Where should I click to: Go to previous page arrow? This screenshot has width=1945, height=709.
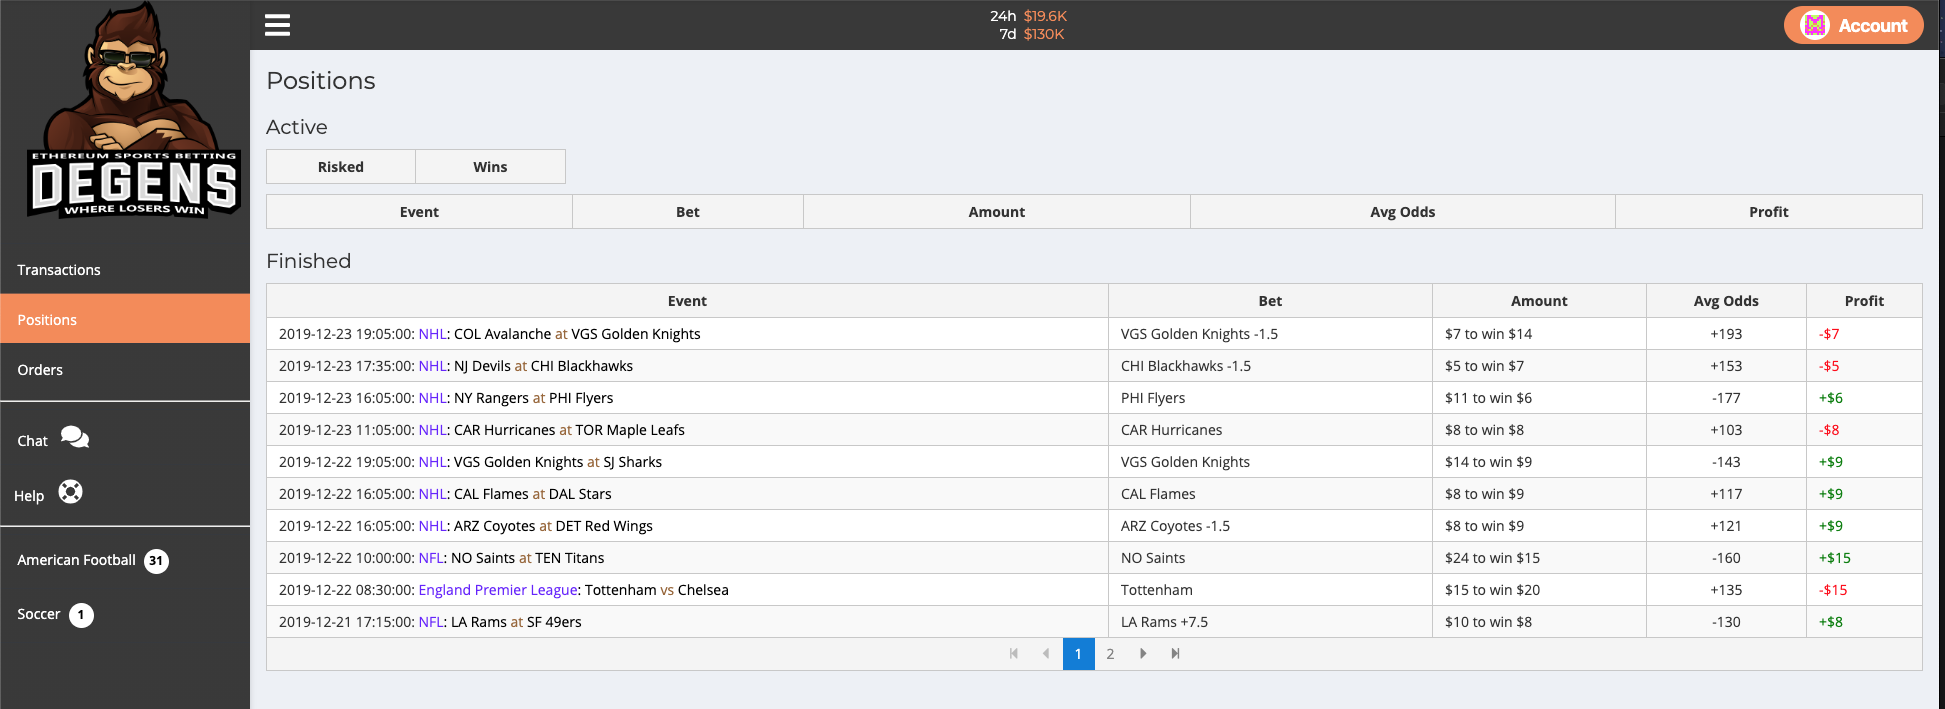pyautogui.click(x=1046, y=653)
